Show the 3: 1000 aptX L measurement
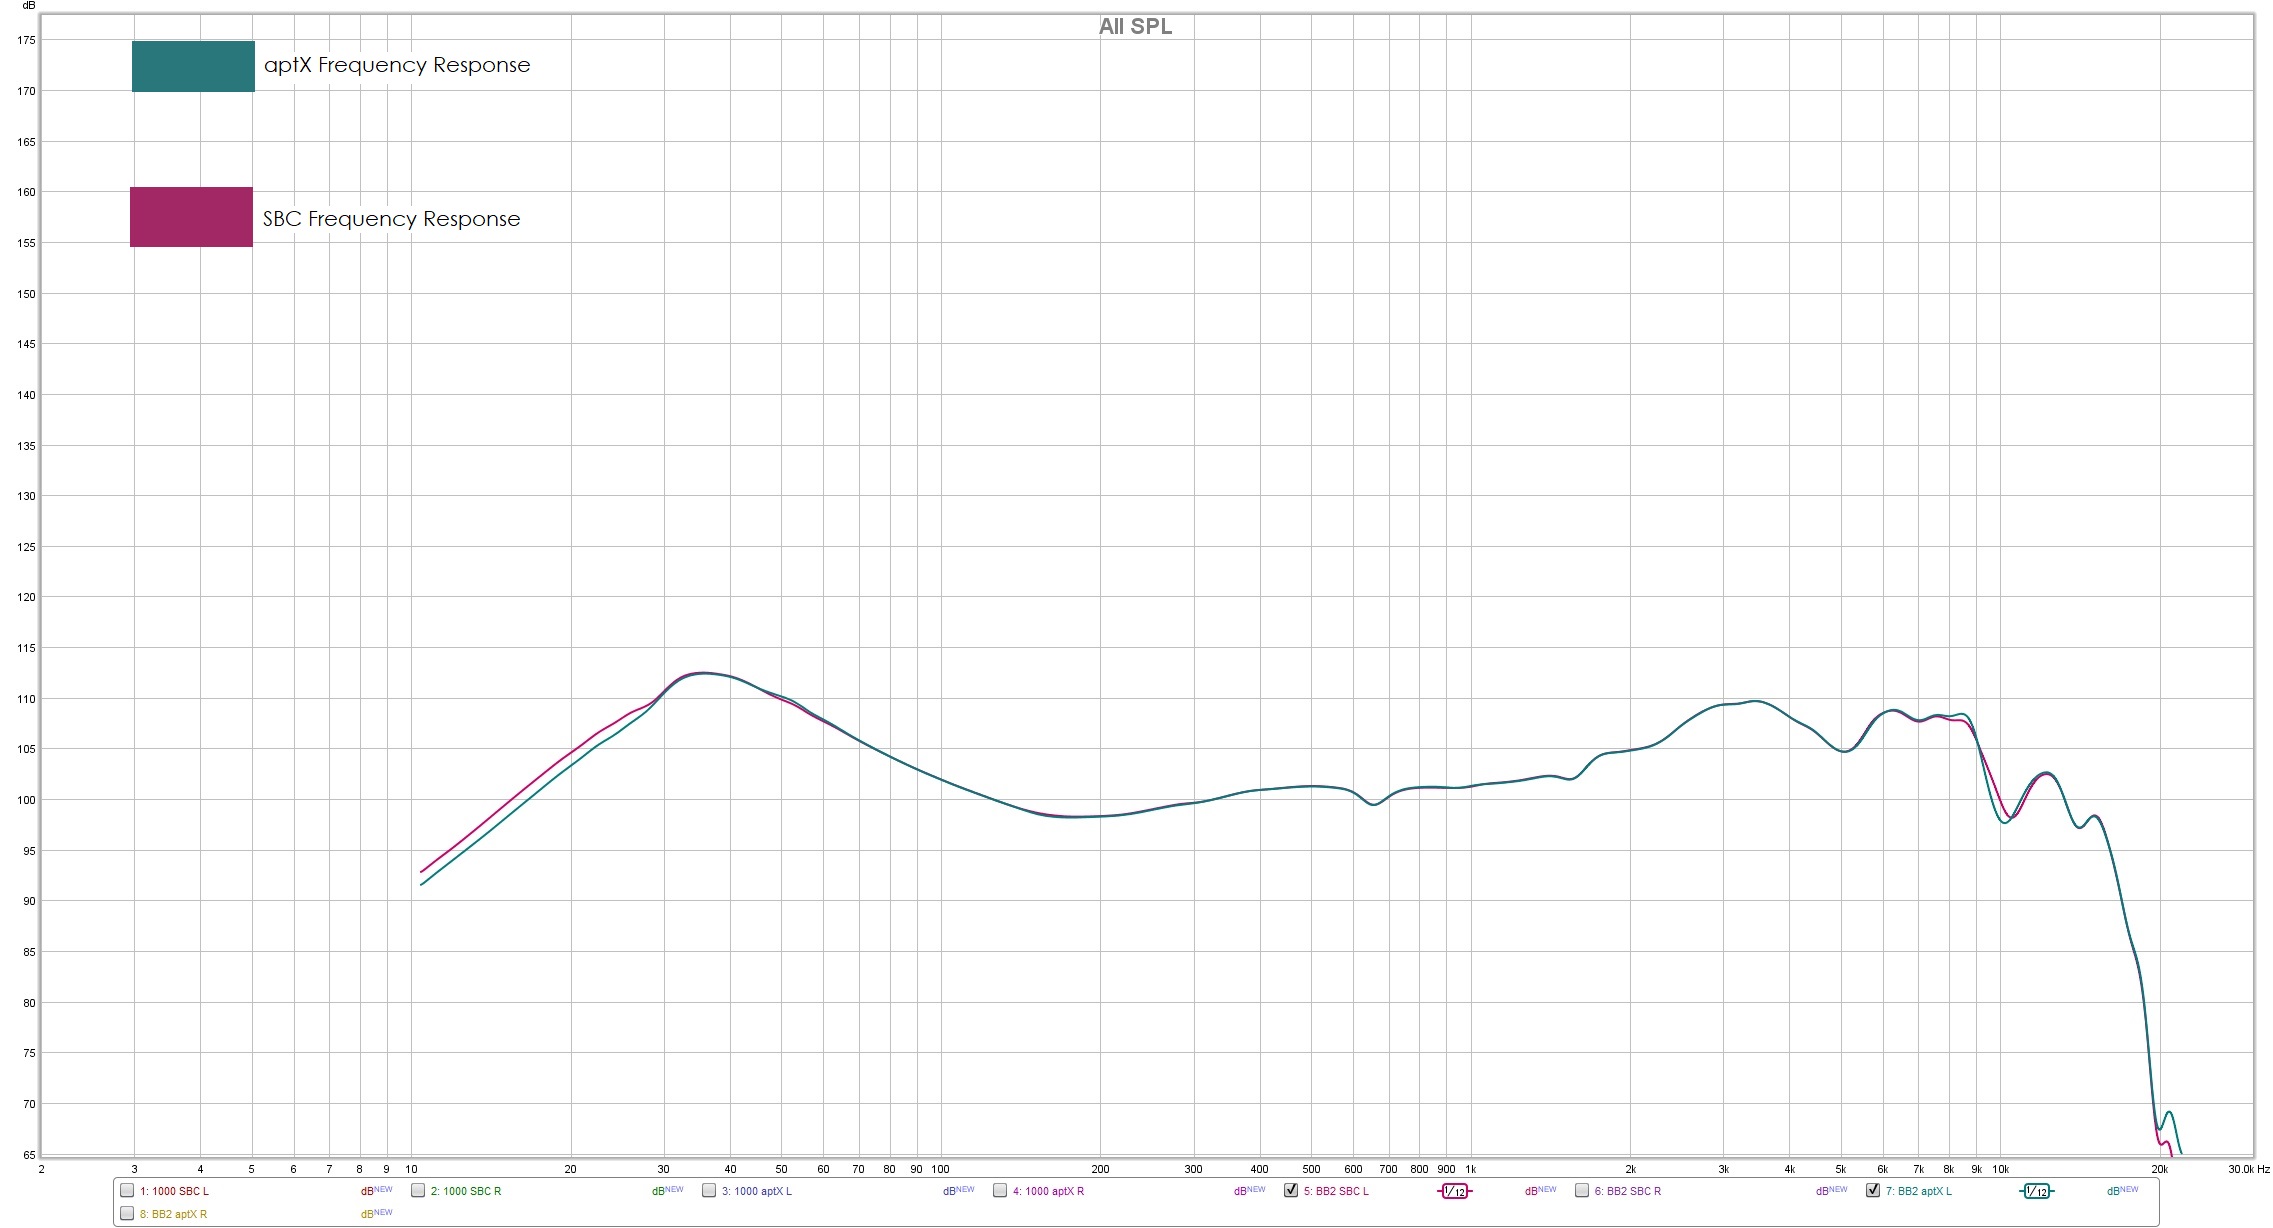 709,1190
